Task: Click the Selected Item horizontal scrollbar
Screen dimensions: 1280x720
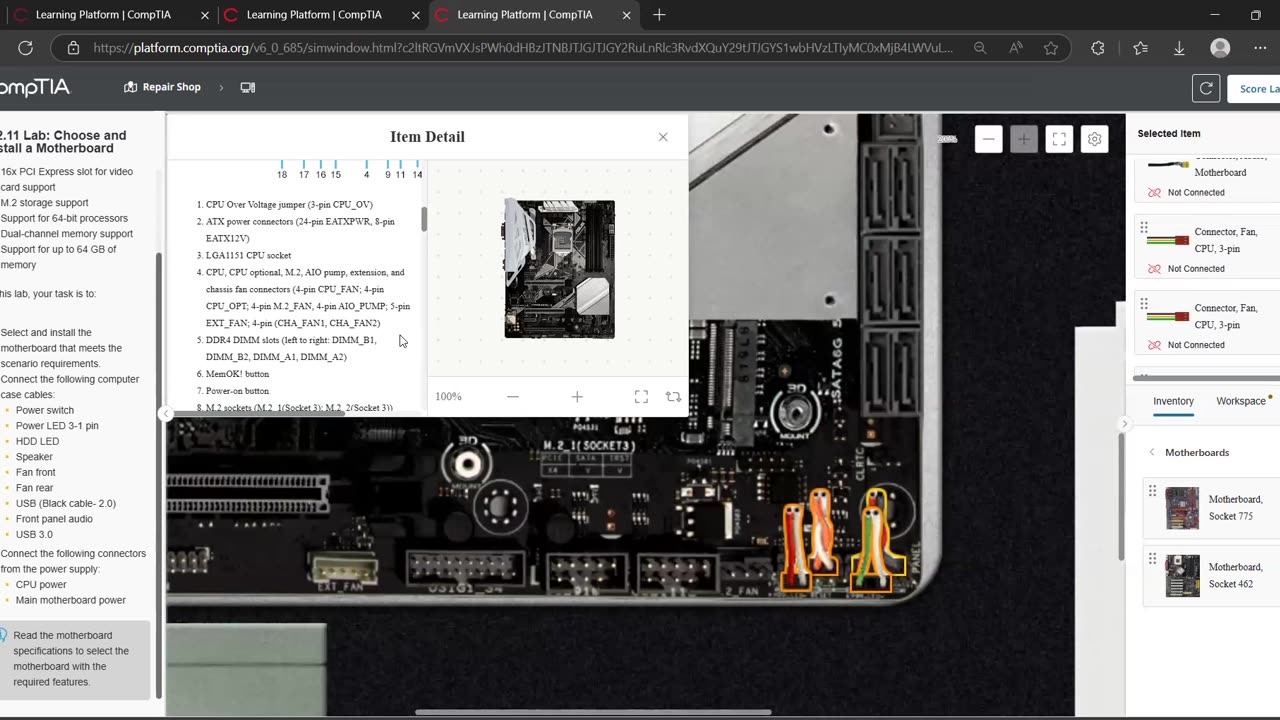Action: [x=1208, y=378]
